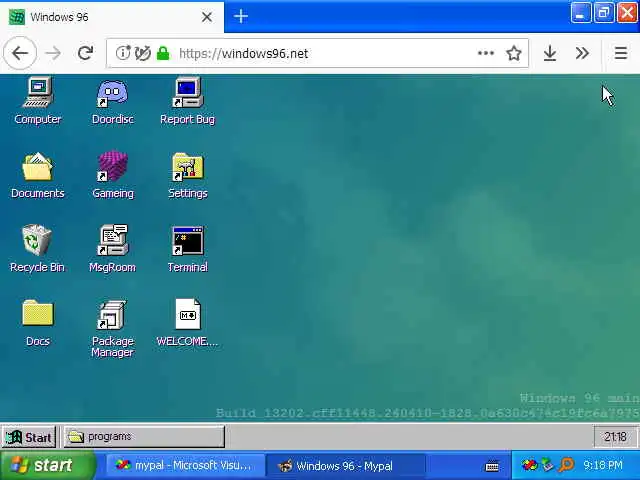Open the Documents folder icon
The height and width of the screenshot is (480, 640).
tap(38, 175)
